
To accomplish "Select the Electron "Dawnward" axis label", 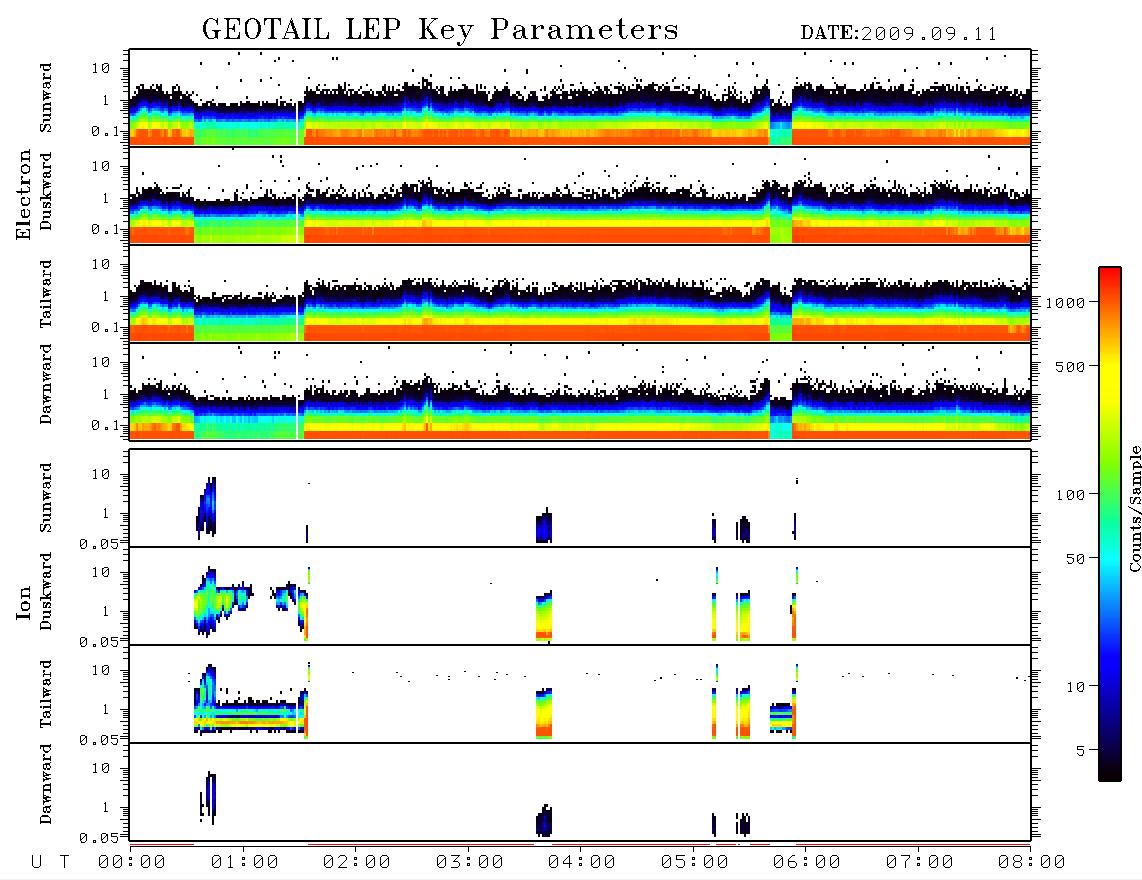I will [x=46, y=384].
